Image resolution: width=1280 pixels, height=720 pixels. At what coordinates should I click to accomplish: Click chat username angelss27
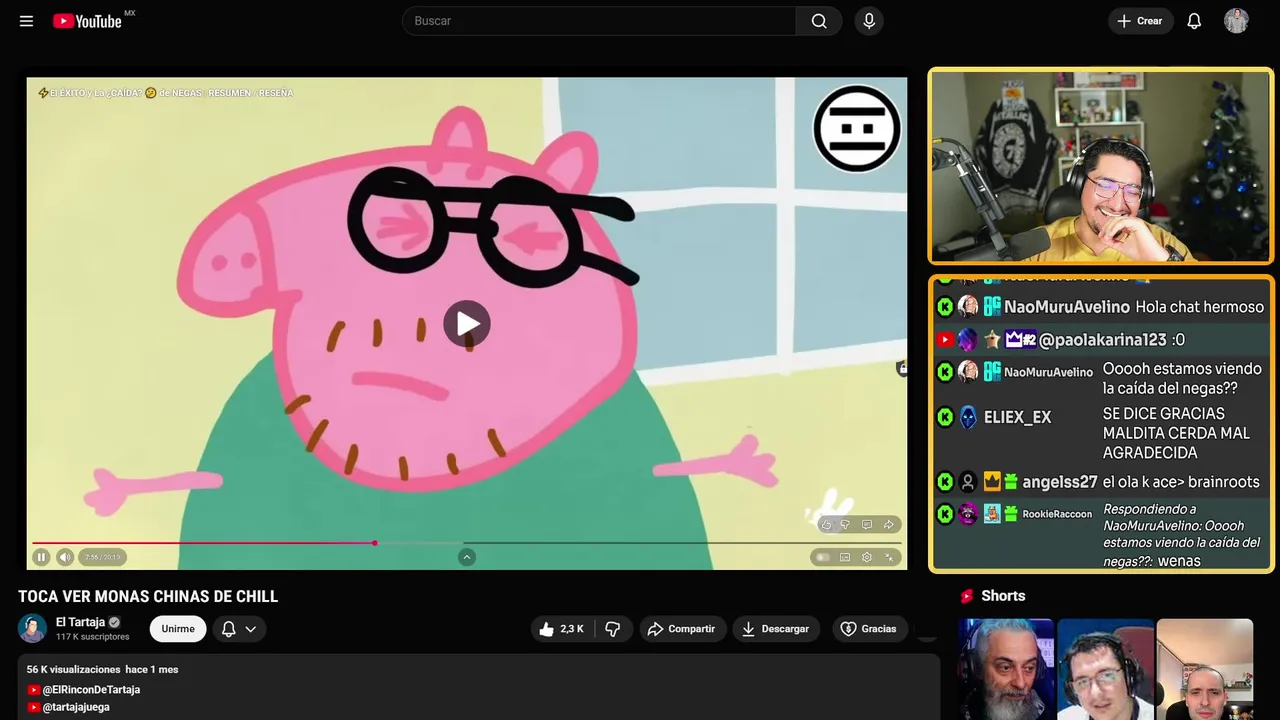click(x=1059, y=482)
